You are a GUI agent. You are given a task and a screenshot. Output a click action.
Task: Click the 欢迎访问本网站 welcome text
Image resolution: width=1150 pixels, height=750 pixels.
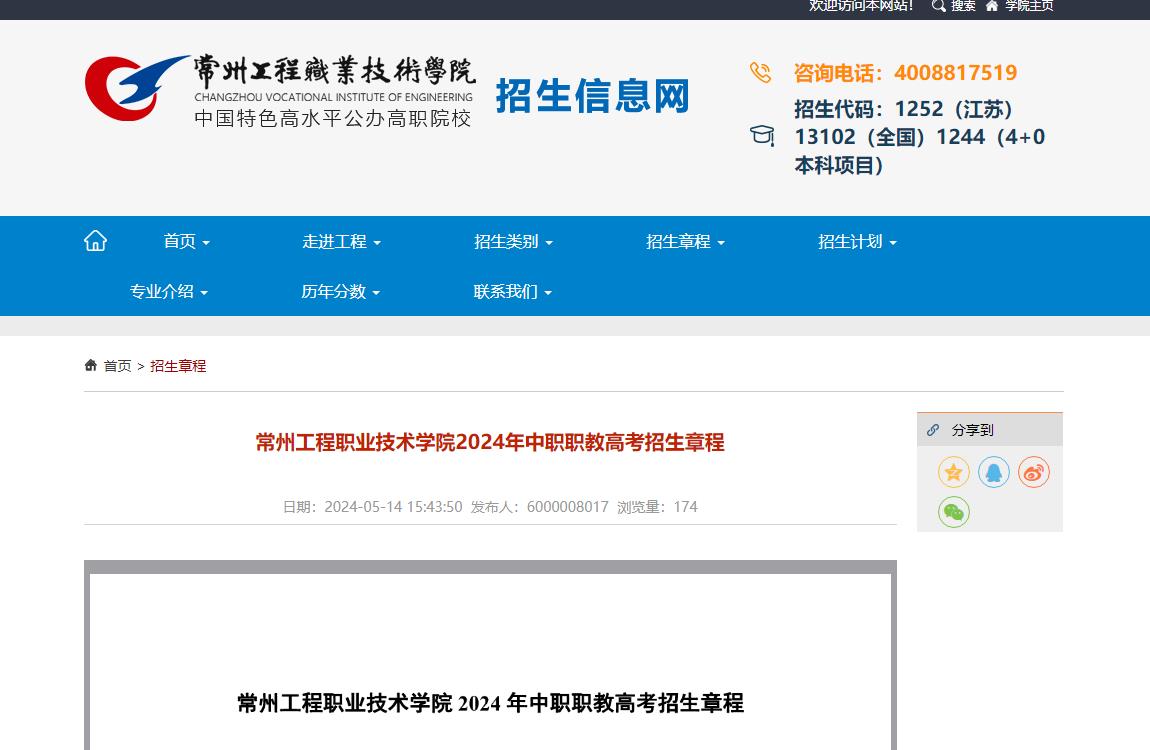(x=861, y=6)
